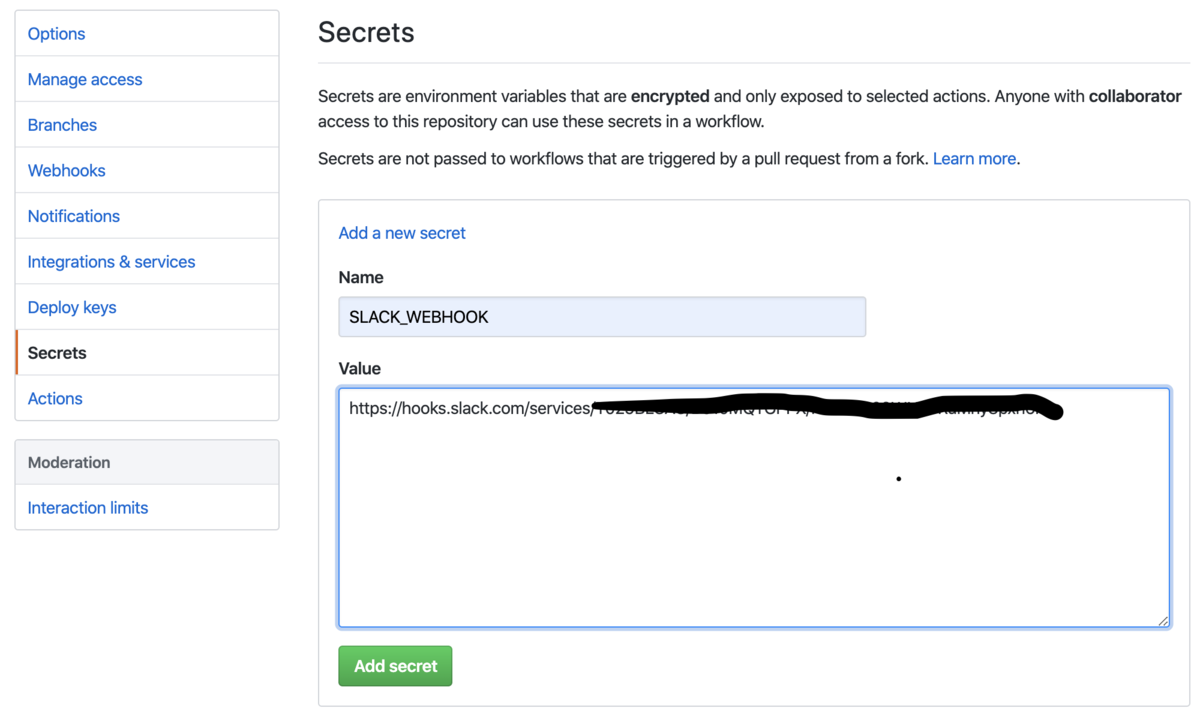This screenshot has width=1200, height=720.
Task: Click the Moderation section header
Action: 69,463
